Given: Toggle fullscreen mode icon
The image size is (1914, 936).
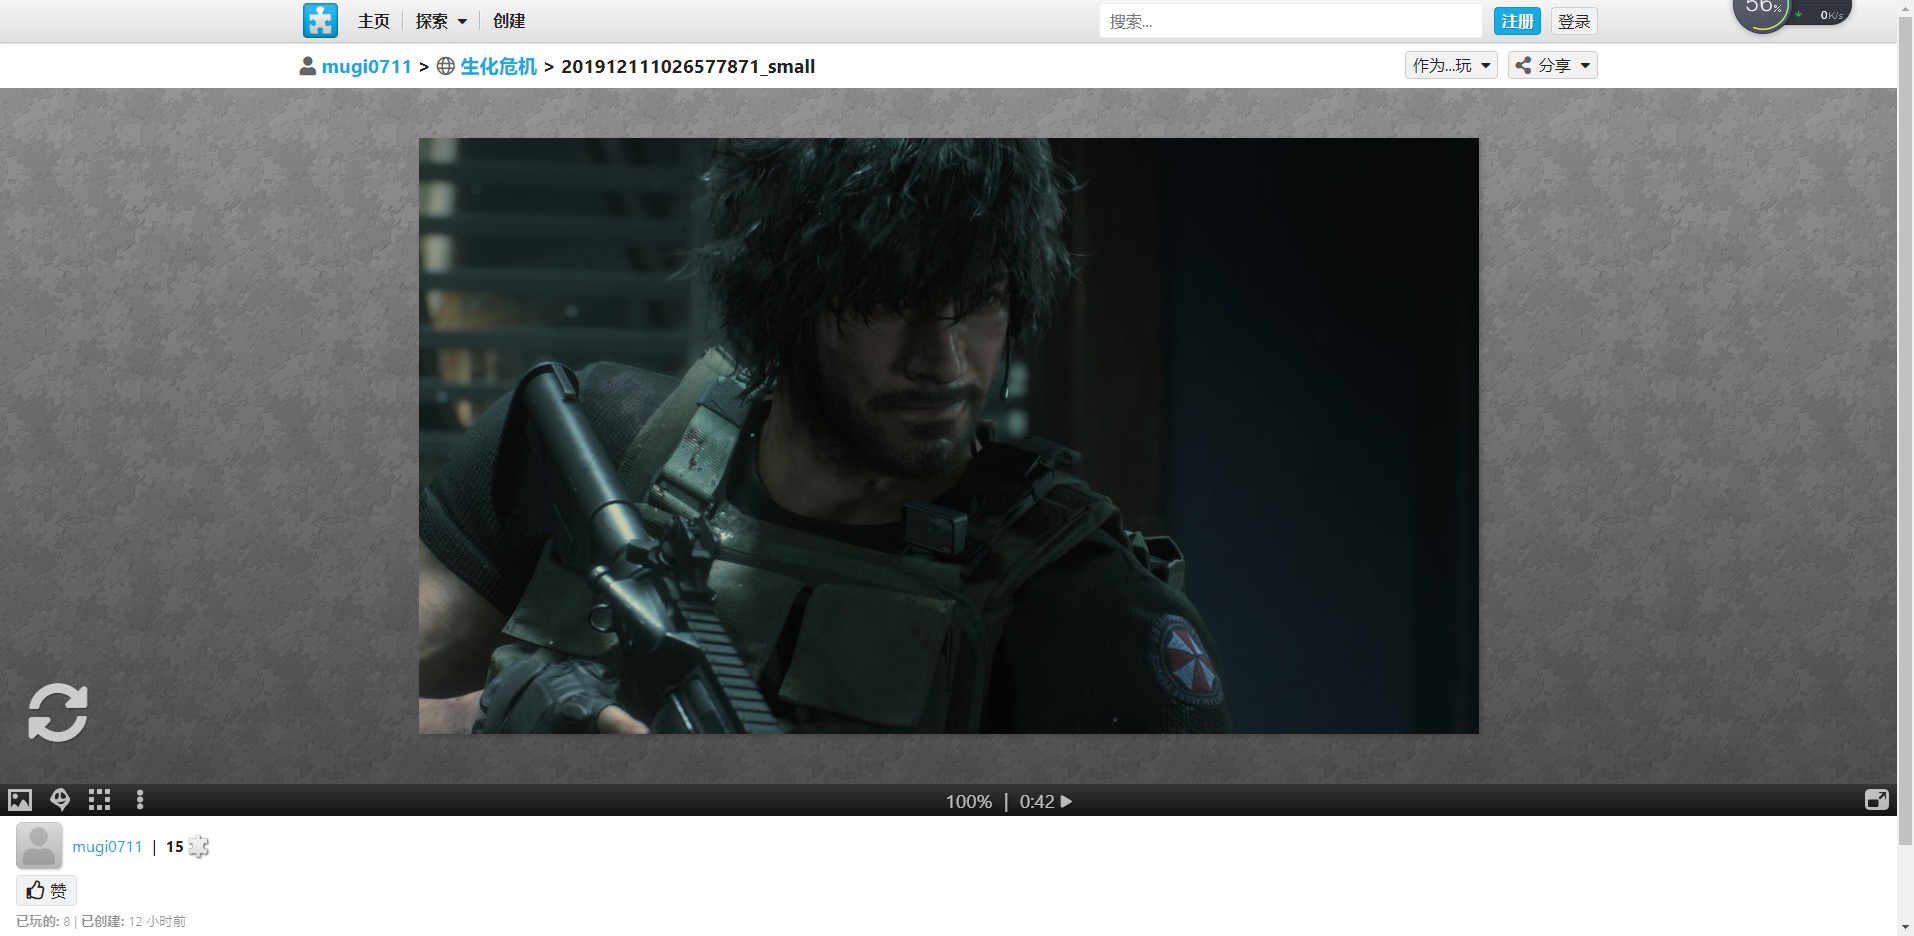Looking at the screenshot, I should (x=1877, y=800).
